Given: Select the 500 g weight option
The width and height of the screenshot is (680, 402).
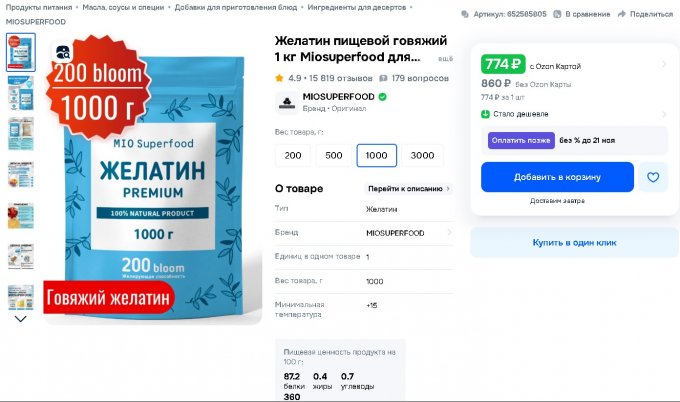Looking at the screenshot, I should [333, 155].
